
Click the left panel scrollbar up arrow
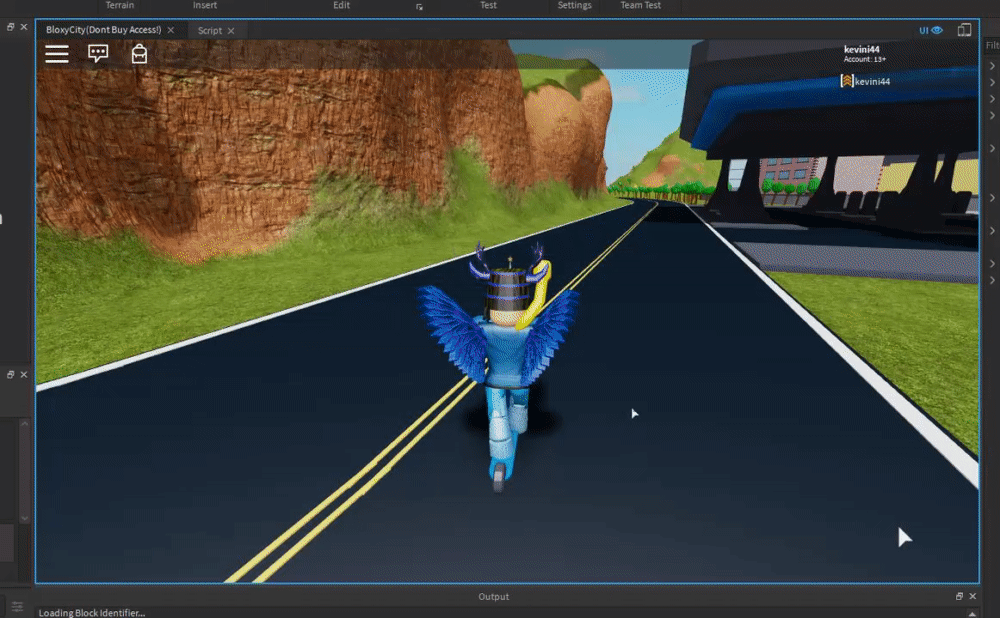24,423
